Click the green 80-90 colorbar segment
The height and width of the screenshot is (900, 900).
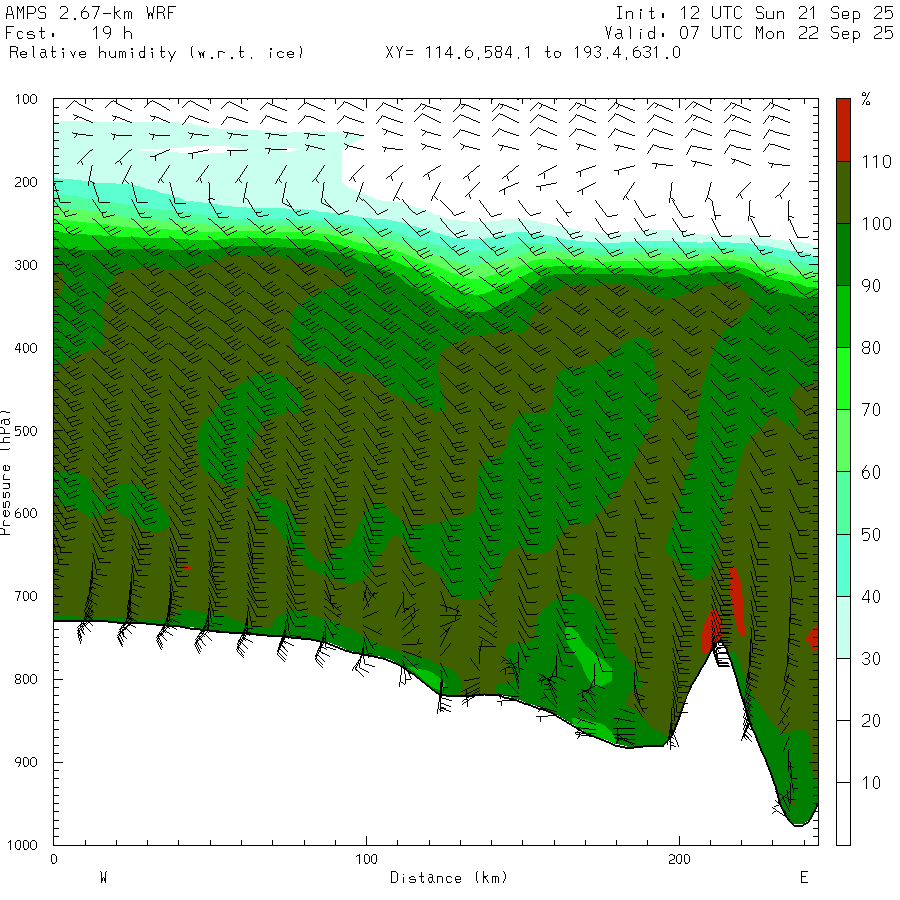click(x=843, y=317)
